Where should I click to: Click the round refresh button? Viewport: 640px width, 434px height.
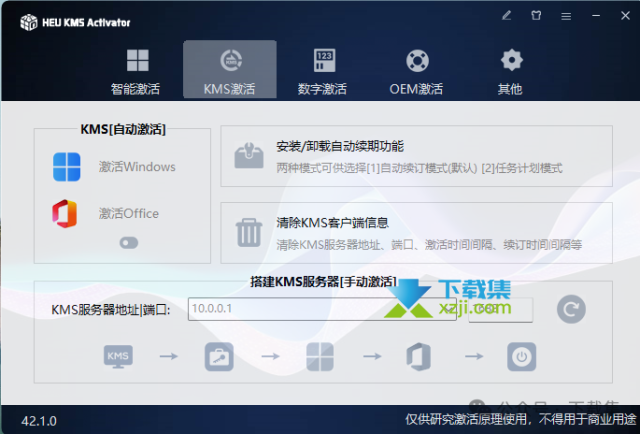pos(571,309)
